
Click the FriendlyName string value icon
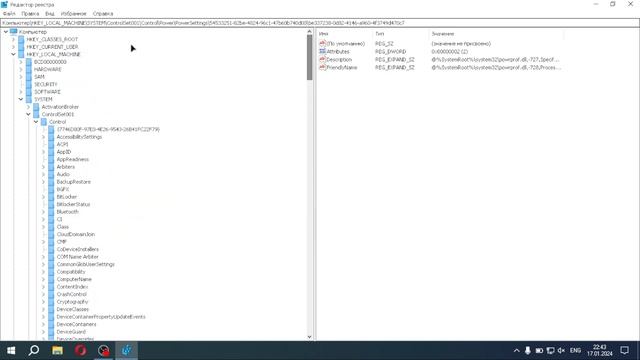click(x=322, y=67)
